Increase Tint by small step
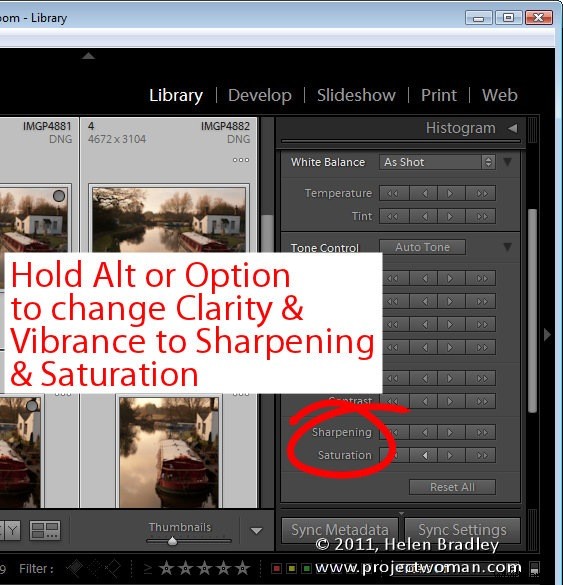This screenshot has width=563, height=585. (451, 216)
